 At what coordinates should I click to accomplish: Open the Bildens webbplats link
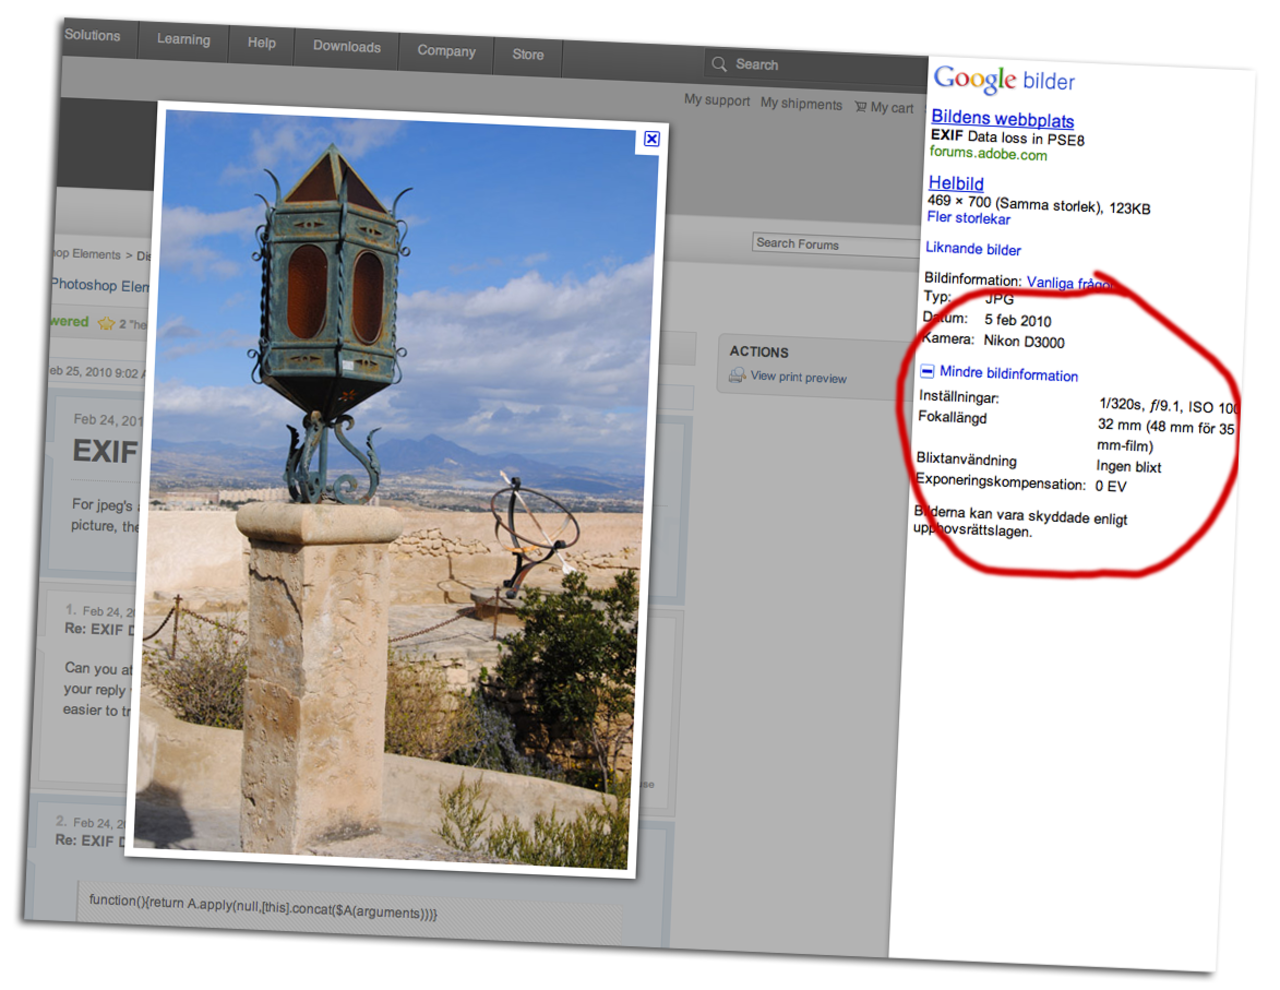1001,118
